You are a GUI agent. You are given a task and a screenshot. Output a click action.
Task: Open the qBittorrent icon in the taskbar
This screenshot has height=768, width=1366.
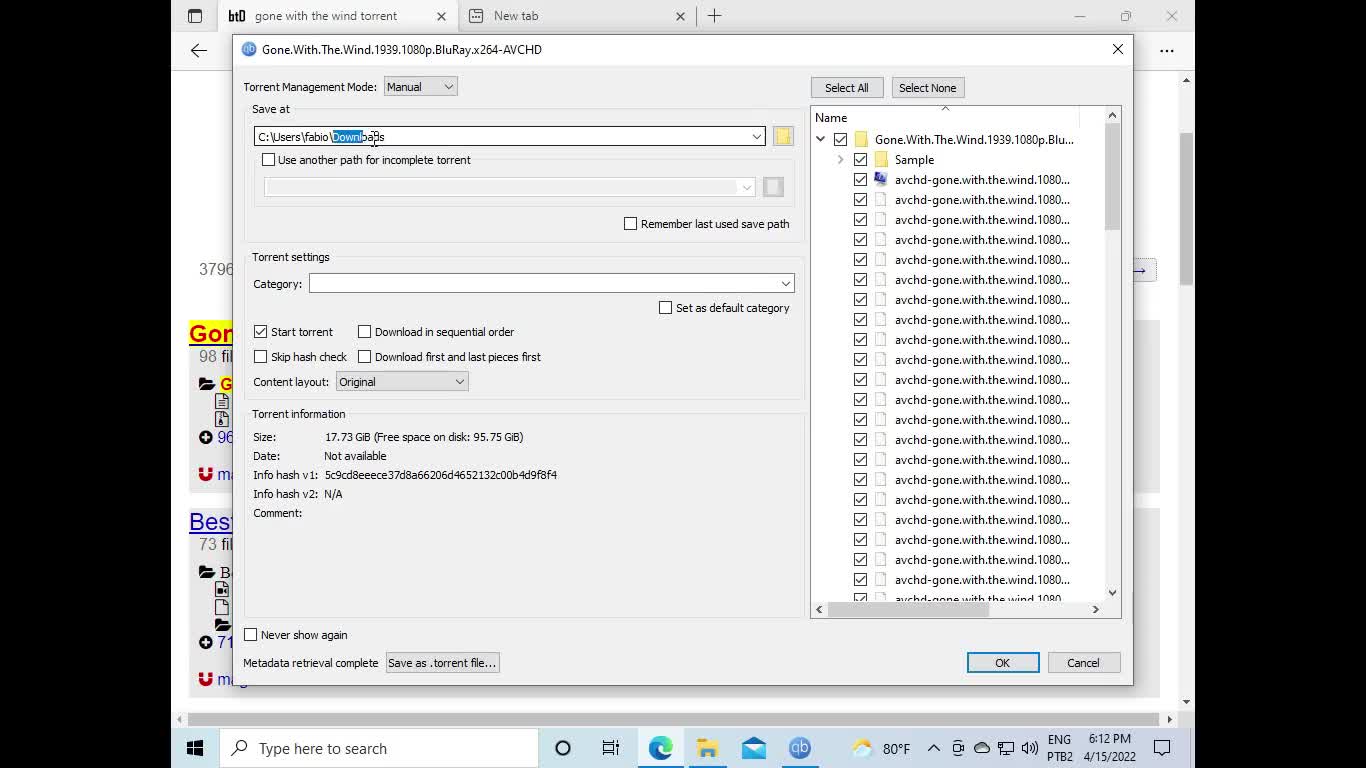(x=800, y=748)
